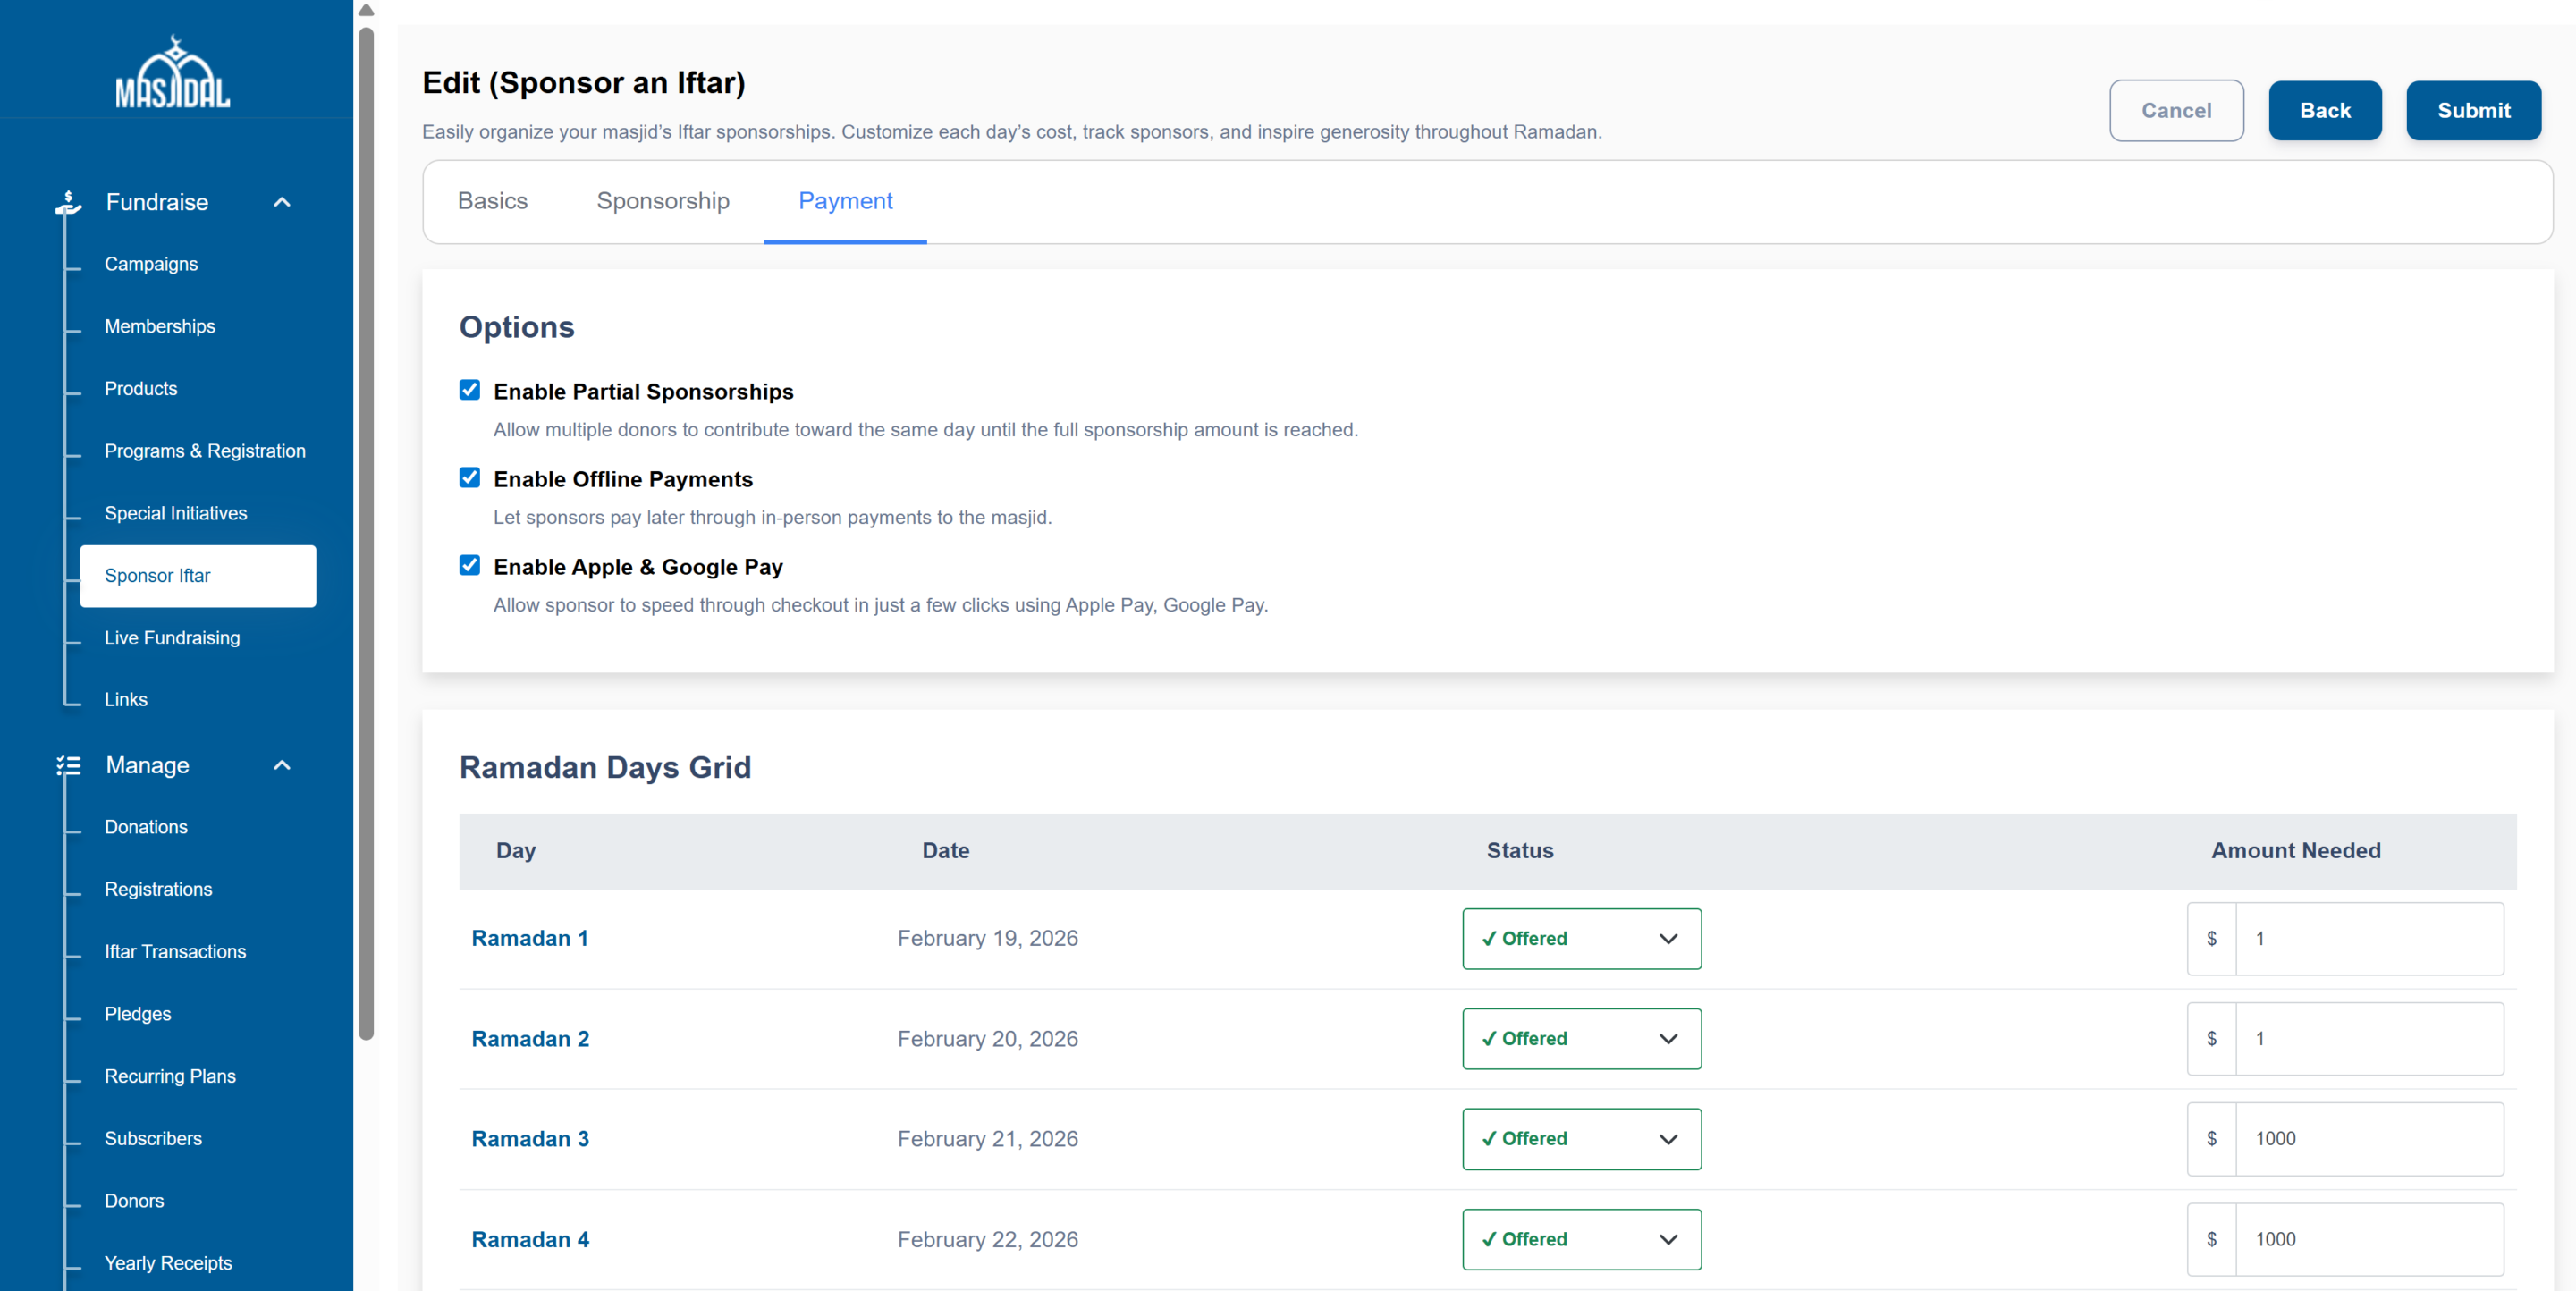
Task: Disable Apple & Google Pay checkbox
Action: tap(469, 566)
